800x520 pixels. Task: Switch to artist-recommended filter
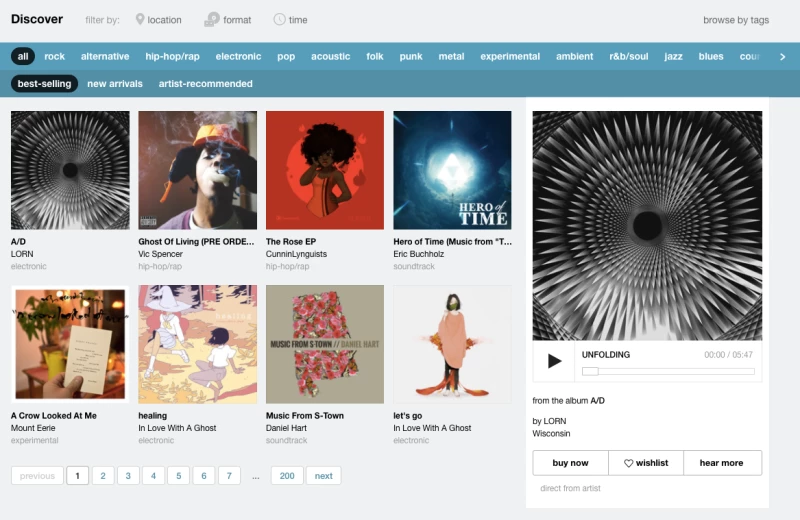205,84
